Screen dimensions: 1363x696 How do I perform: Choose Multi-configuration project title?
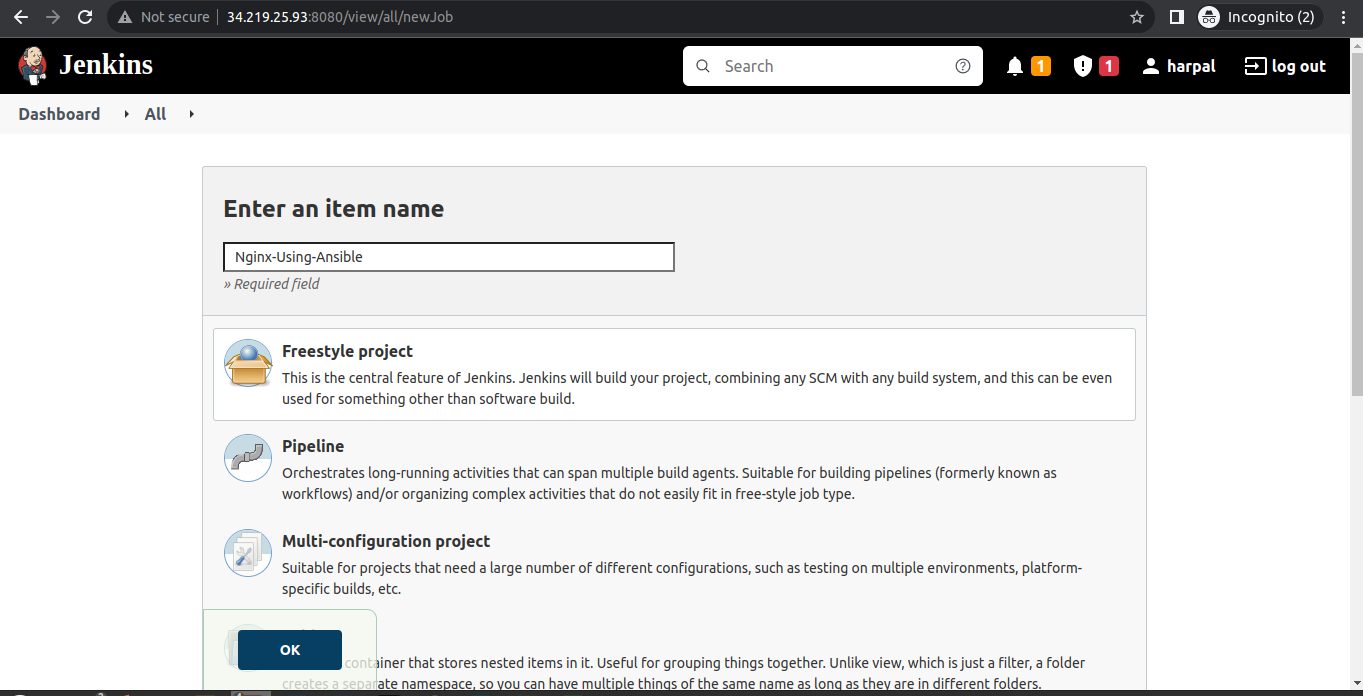click(x=386, y=541)
